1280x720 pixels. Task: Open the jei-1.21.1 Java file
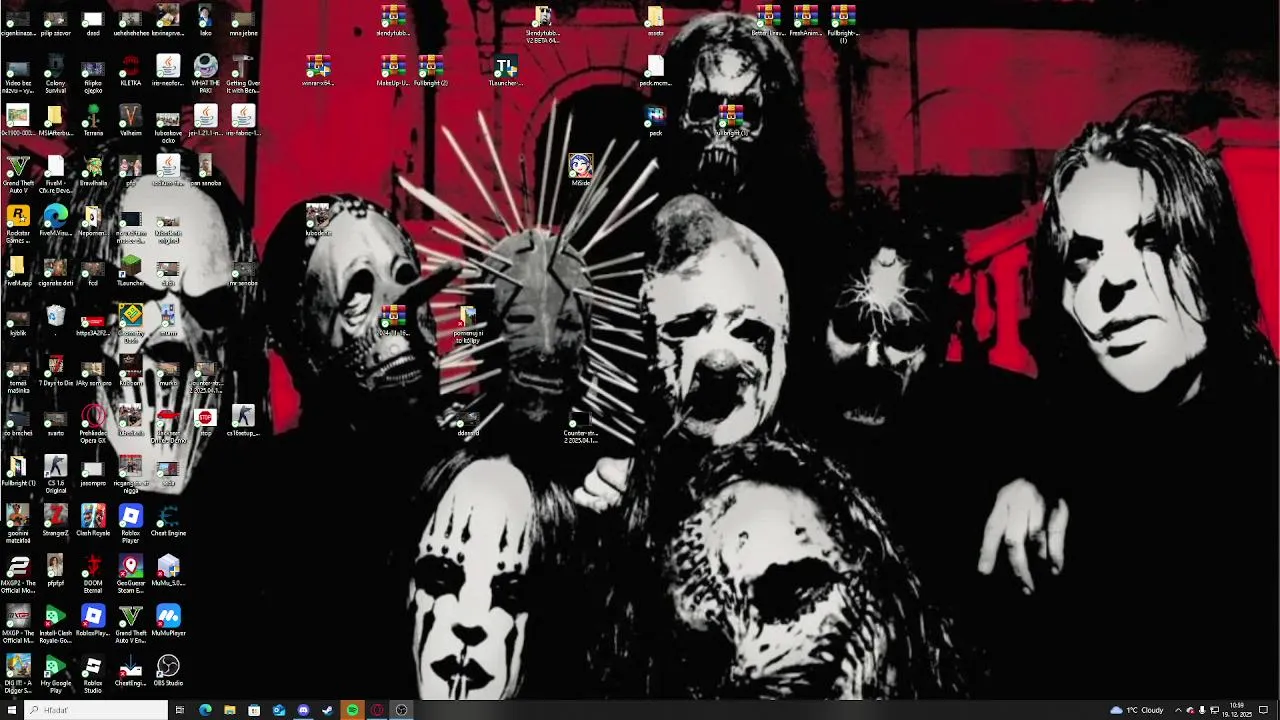[205, 122]
